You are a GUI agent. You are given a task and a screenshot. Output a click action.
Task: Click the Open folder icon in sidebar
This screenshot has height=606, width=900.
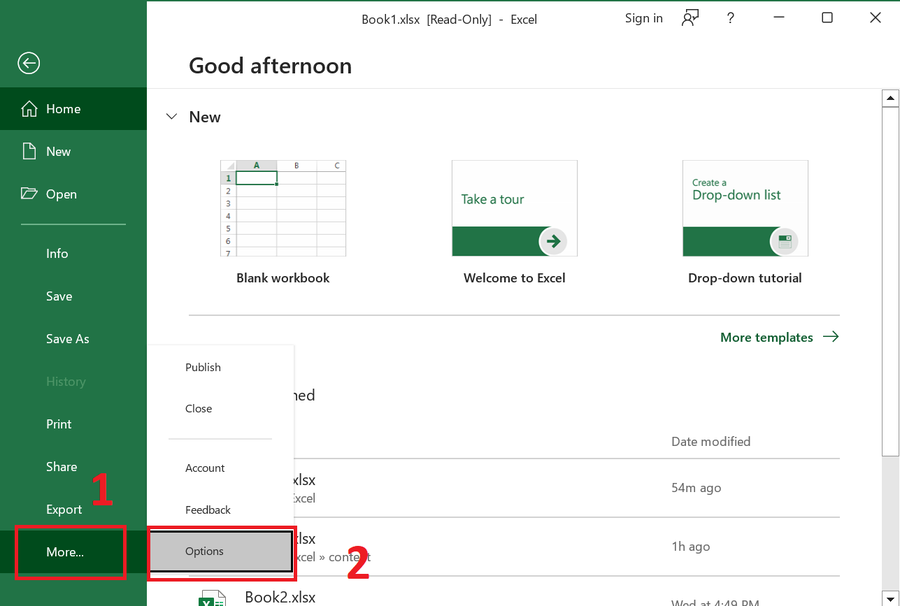(29, 193)
